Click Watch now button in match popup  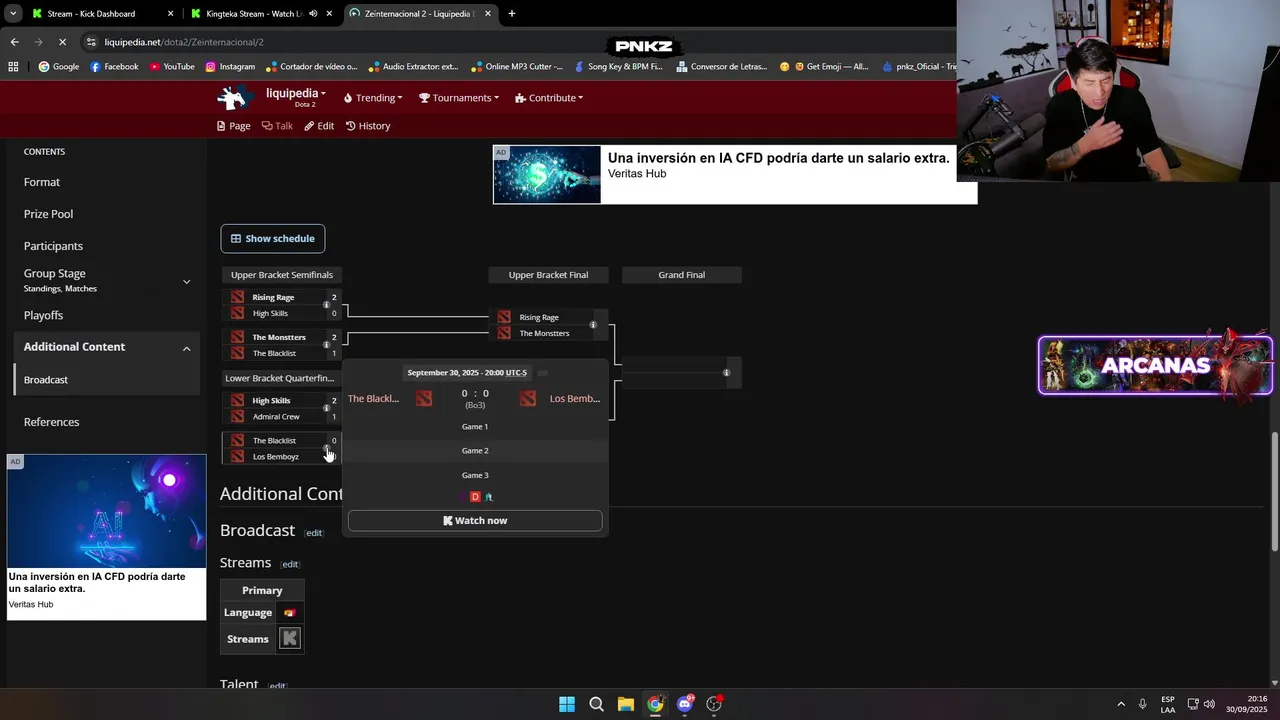475,520
